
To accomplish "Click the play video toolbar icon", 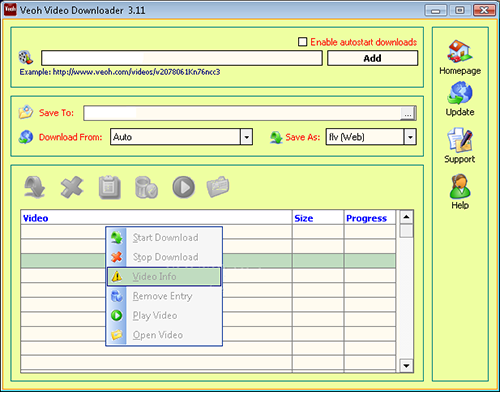I will [184, 187].
